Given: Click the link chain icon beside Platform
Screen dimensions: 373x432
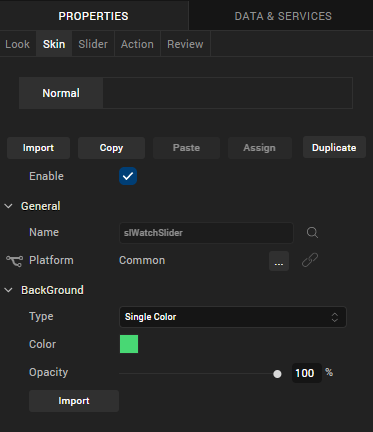Looking at the screenshot, I should click(x=310, y=260).
